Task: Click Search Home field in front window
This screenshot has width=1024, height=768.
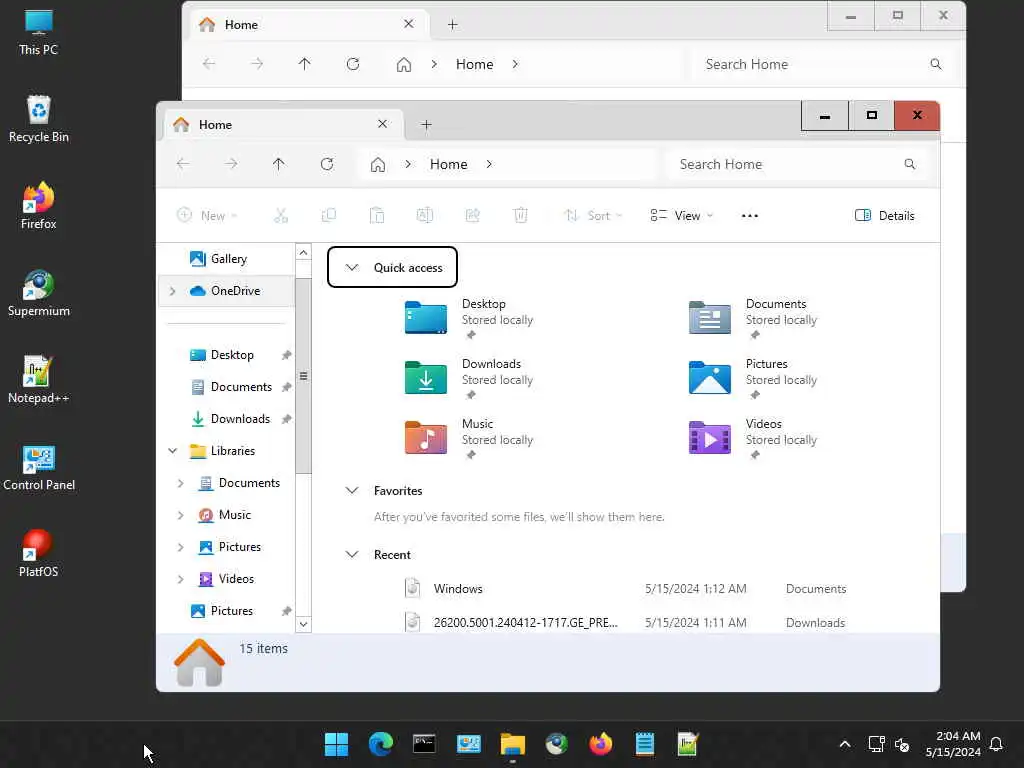Action: click(x=797, y=165)
